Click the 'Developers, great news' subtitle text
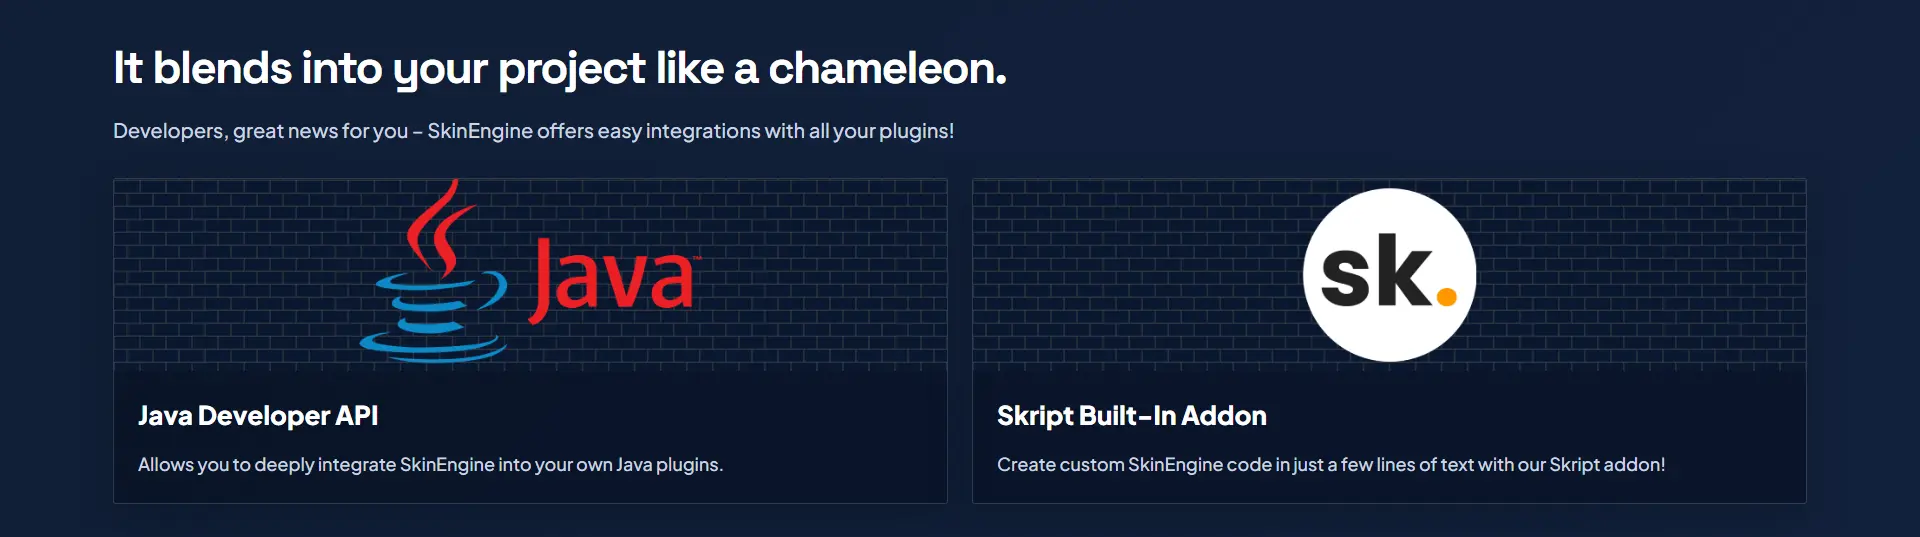Screen dimensions: 1920x537 533,131
